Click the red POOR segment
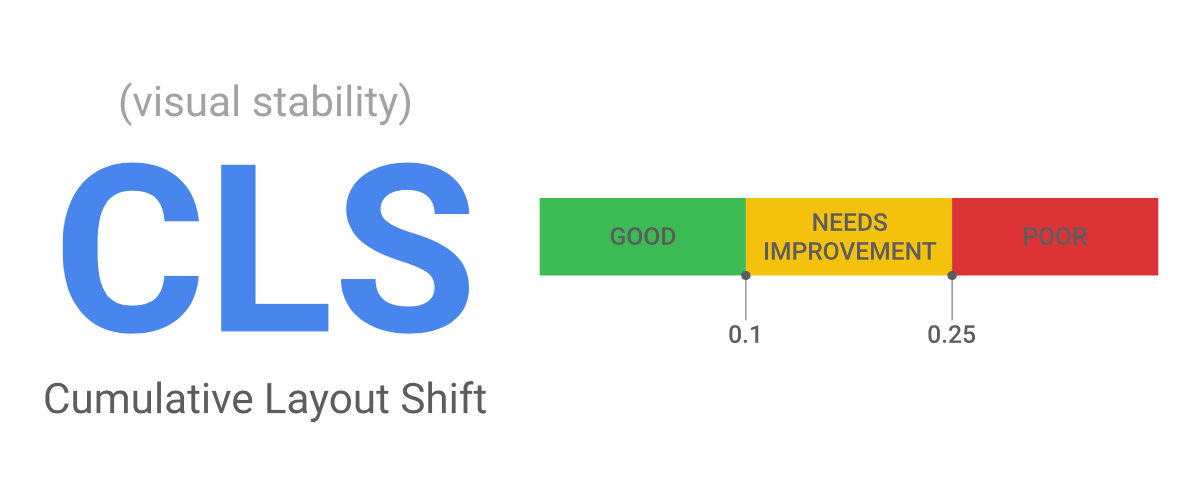The image size is (1200, 500). [x=1055, y=237]
